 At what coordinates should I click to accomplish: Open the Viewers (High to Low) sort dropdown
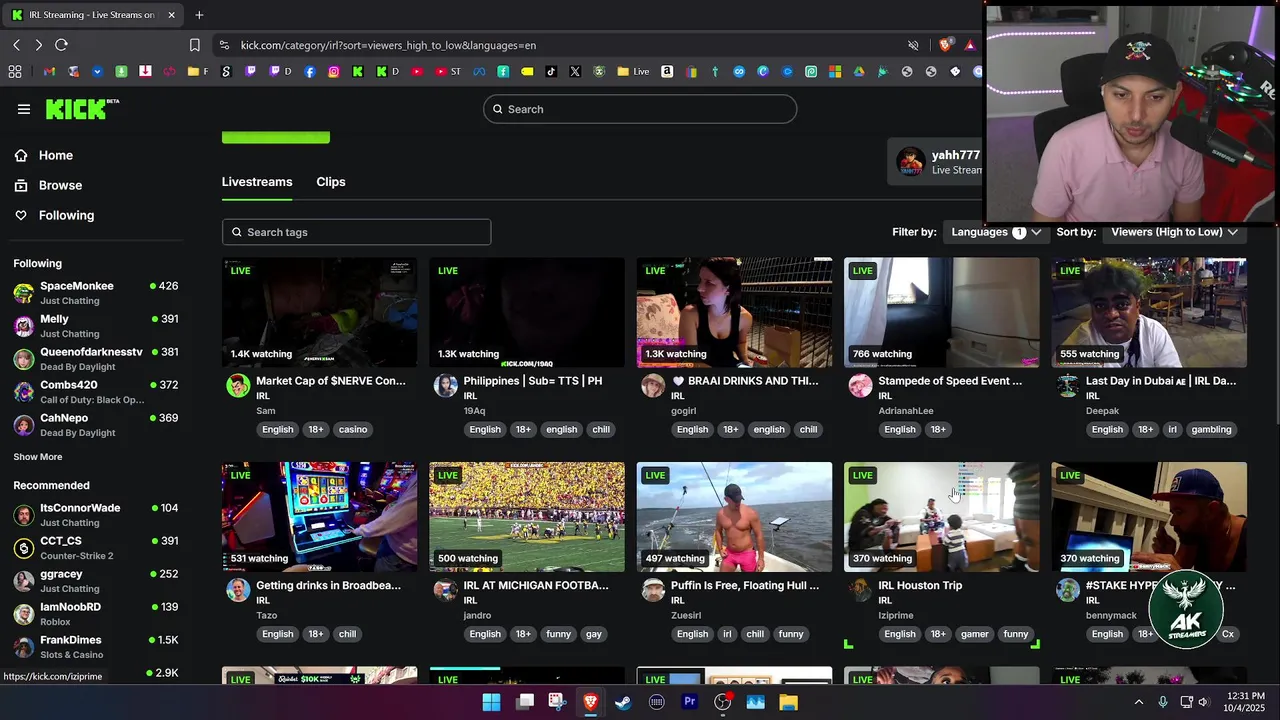(x=1174, y=232)
